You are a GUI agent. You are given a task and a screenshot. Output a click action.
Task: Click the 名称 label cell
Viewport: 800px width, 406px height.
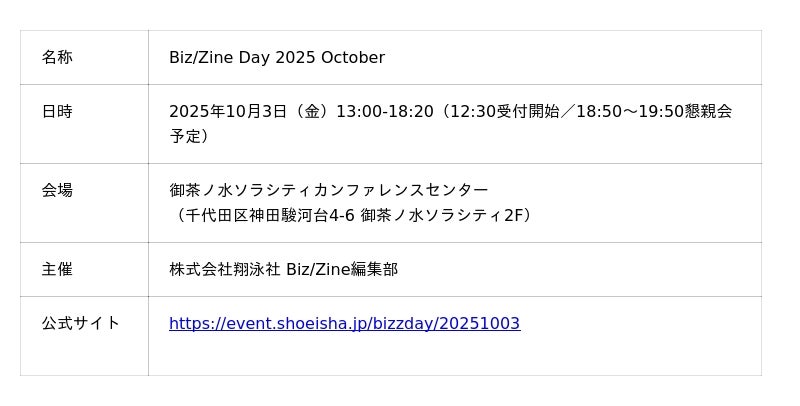tap(57, 57)
